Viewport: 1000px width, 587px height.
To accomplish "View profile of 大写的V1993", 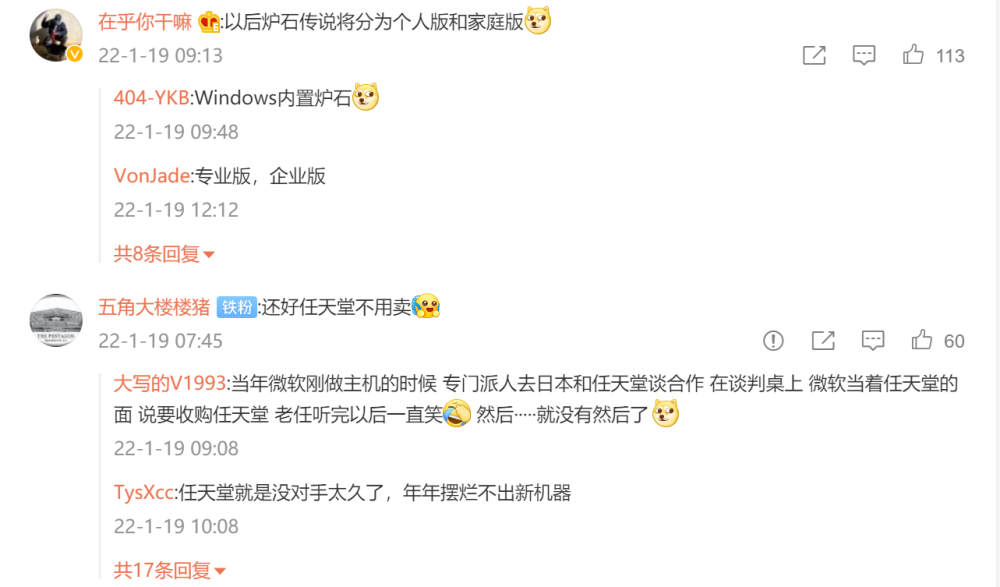I will [x=170, y=383].
